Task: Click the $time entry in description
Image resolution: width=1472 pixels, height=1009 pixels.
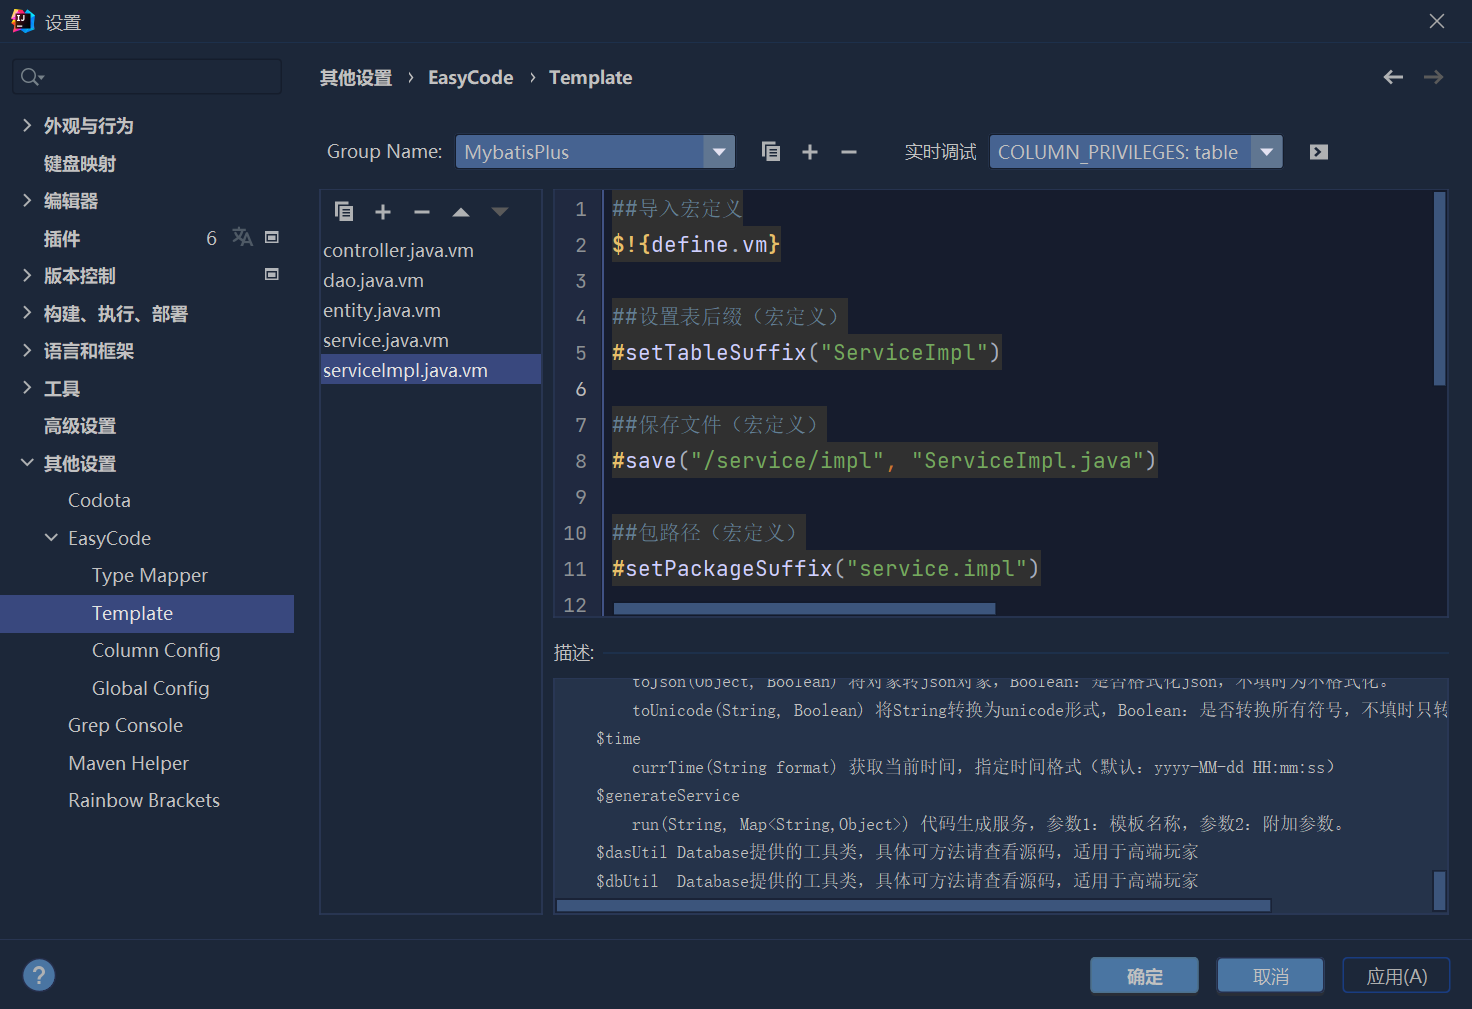Action: pos(618,738)
